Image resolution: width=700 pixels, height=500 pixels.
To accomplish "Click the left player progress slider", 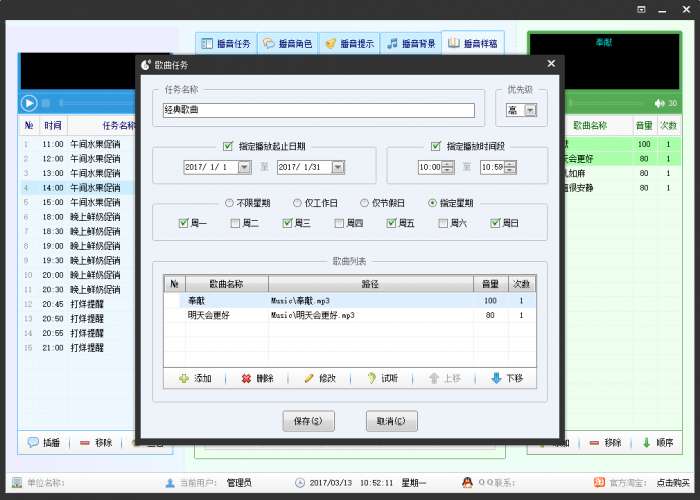I will pyautogui.click(x=96, y=103).
